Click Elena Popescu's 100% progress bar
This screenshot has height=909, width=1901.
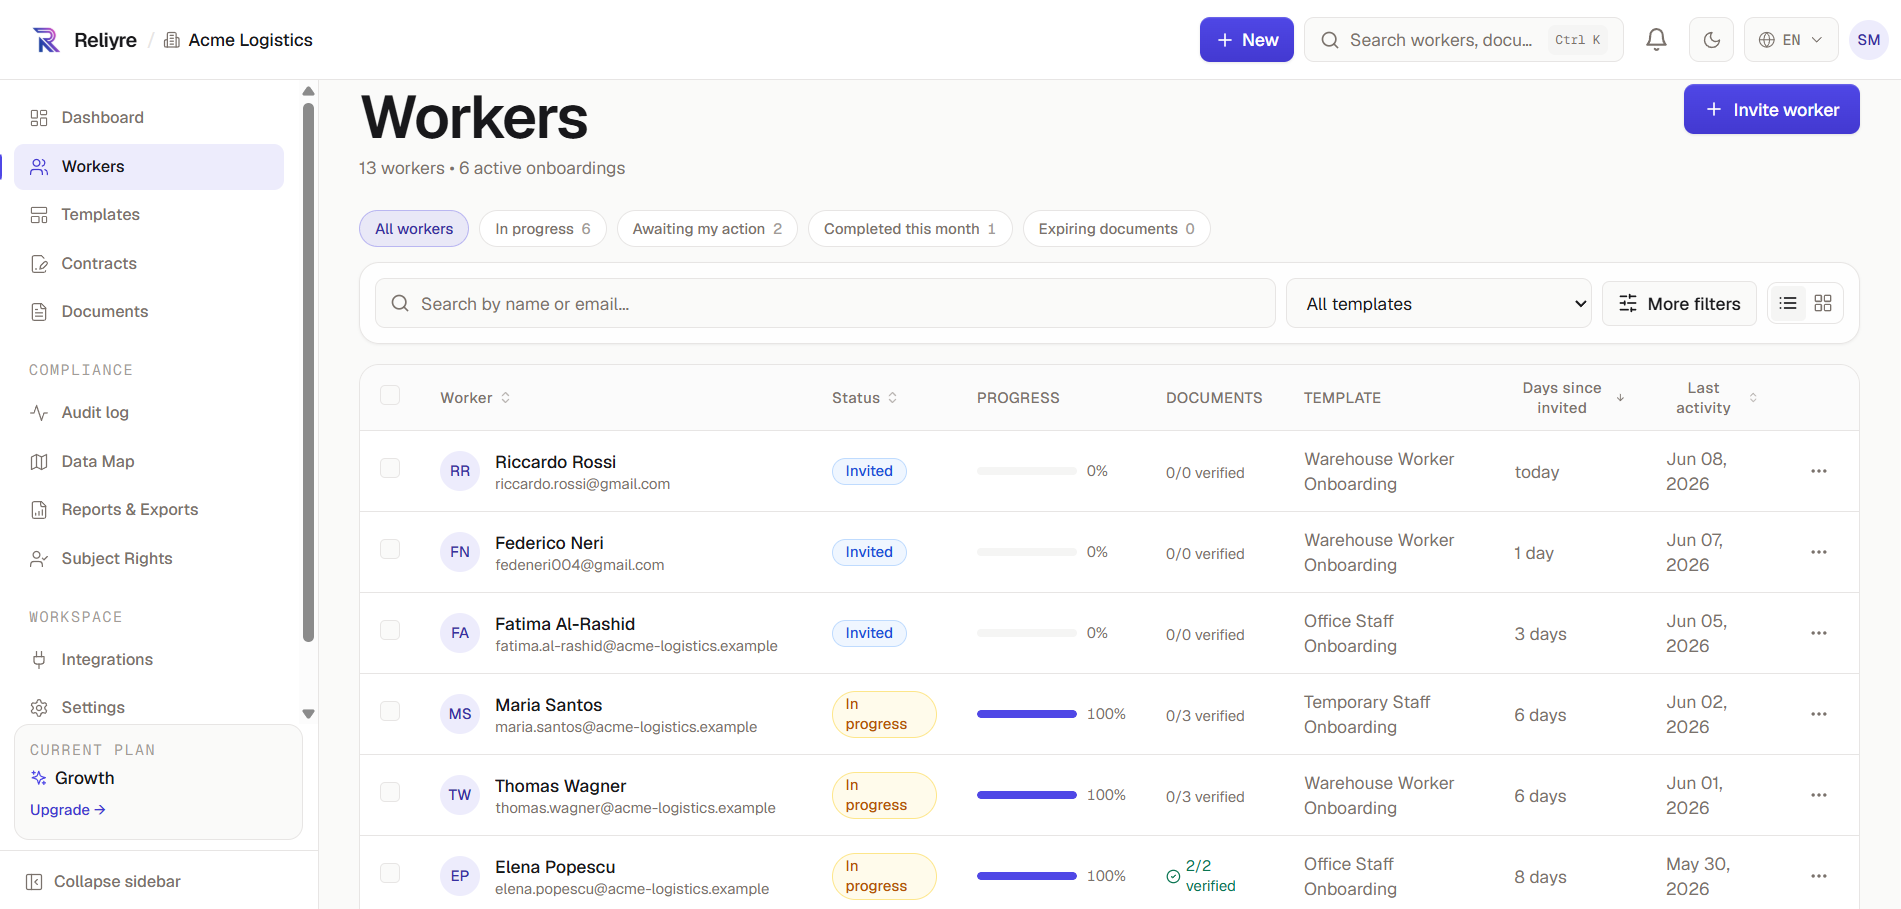click(x=1026, y=876)
